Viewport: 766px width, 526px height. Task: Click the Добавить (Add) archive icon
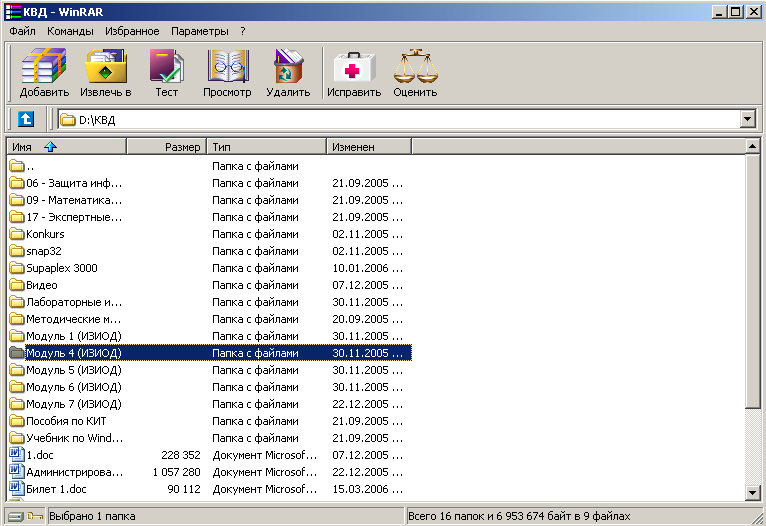[44, 66]
